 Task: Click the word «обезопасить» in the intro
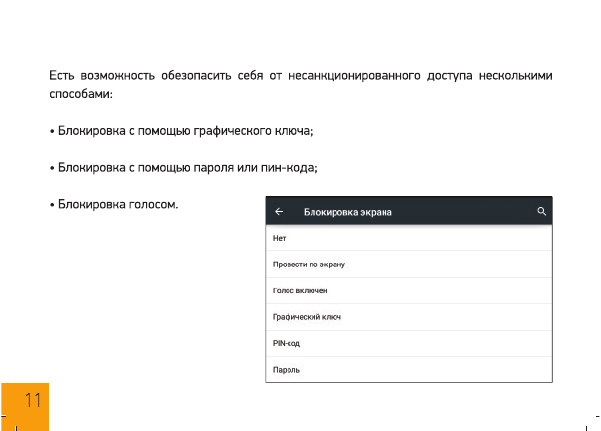coord(195,76)
